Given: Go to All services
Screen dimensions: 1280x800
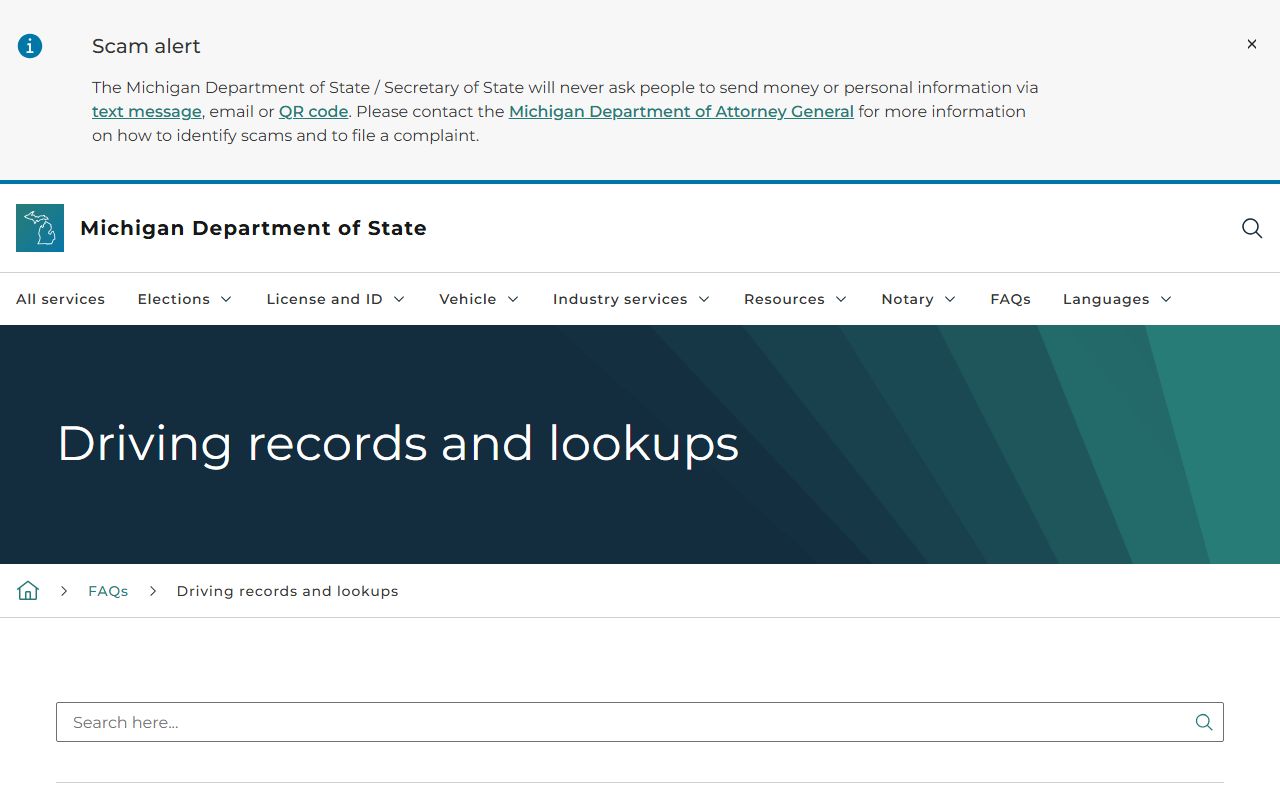Looking at the screenshot, I should point(60,299).
